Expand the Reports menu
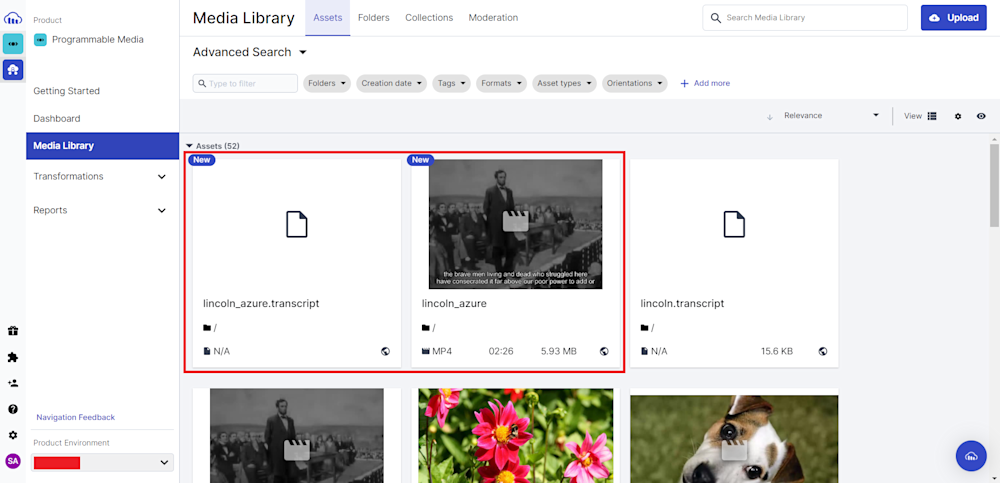Image resolution: width=1000 pixels, height=483 pixels. tap(102, 210)
